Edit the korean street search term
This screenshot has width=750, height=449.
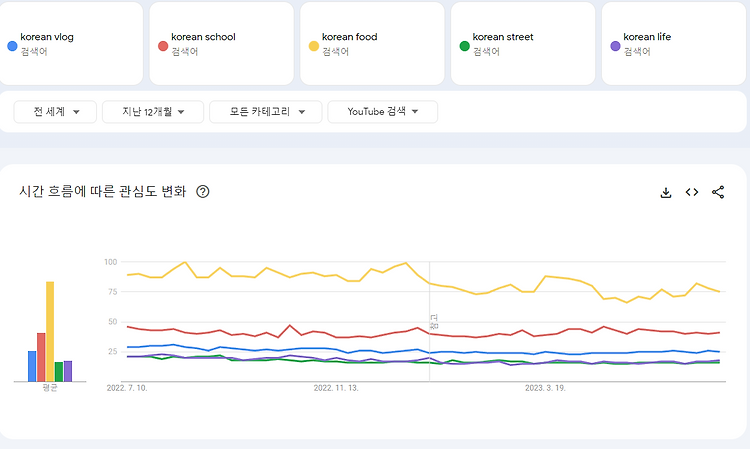click(x=503, y=37)
